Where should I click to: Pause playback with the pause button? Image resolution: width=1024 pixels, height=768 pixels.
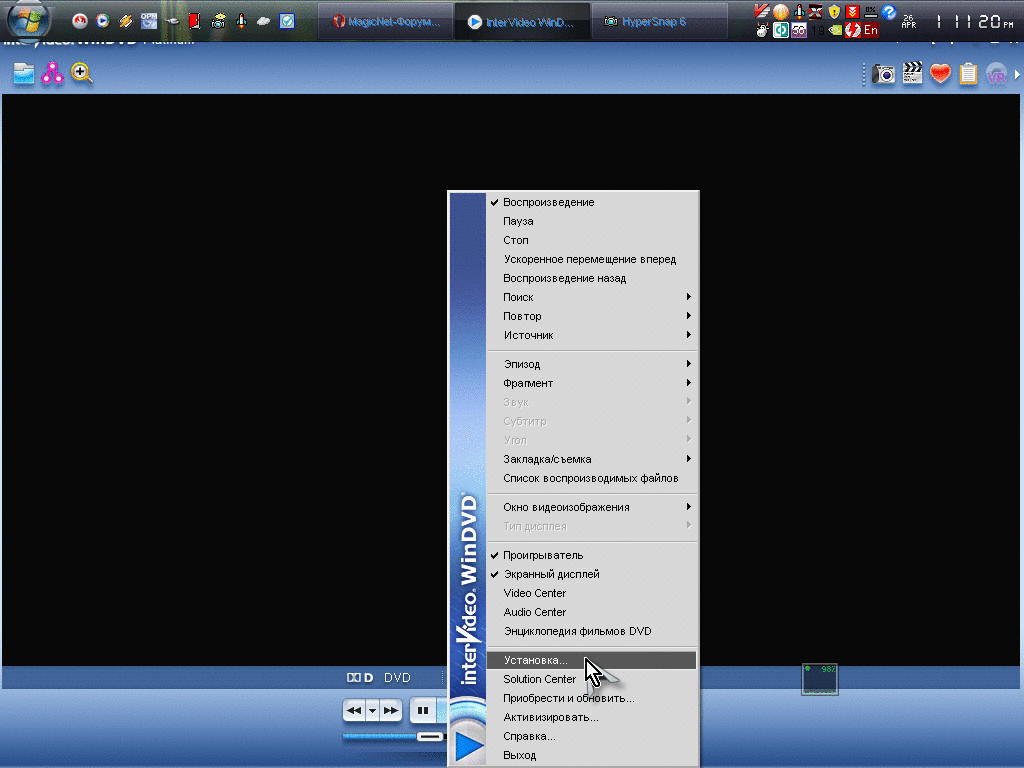pyautogui.click(x=423, y=711)
